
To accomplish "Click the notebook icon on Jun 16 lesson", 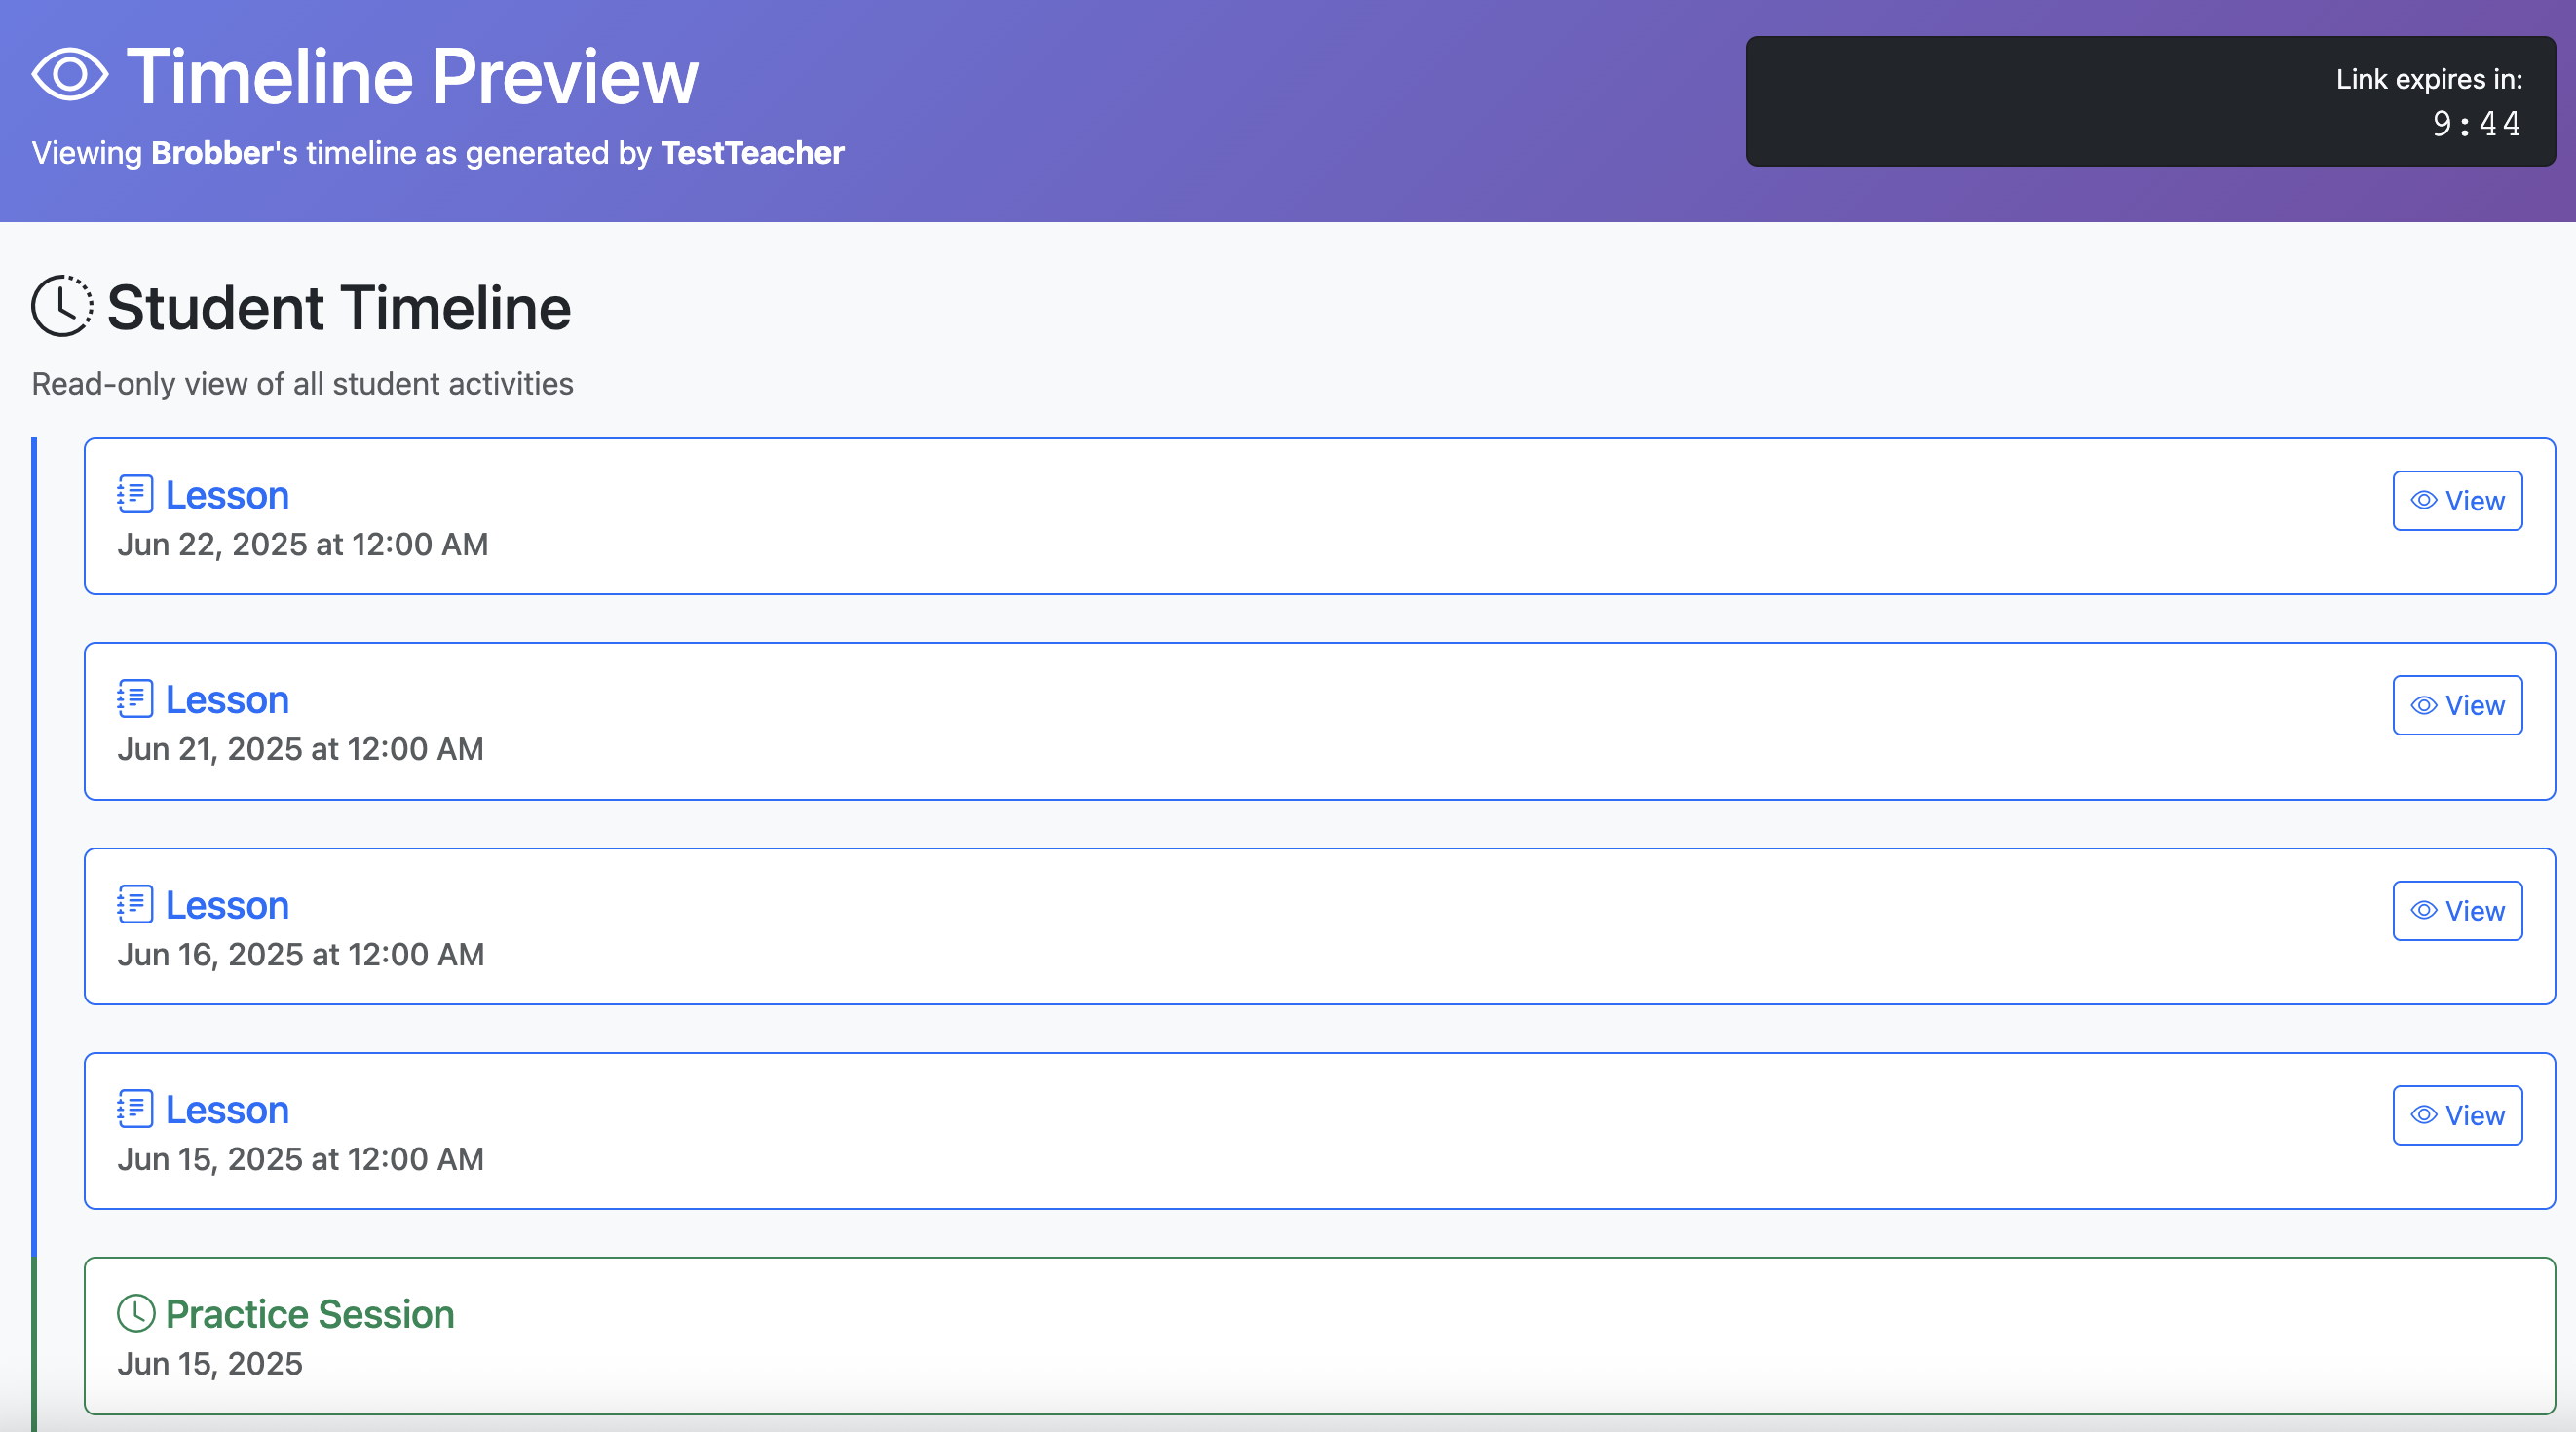I will tap(135, 904).
